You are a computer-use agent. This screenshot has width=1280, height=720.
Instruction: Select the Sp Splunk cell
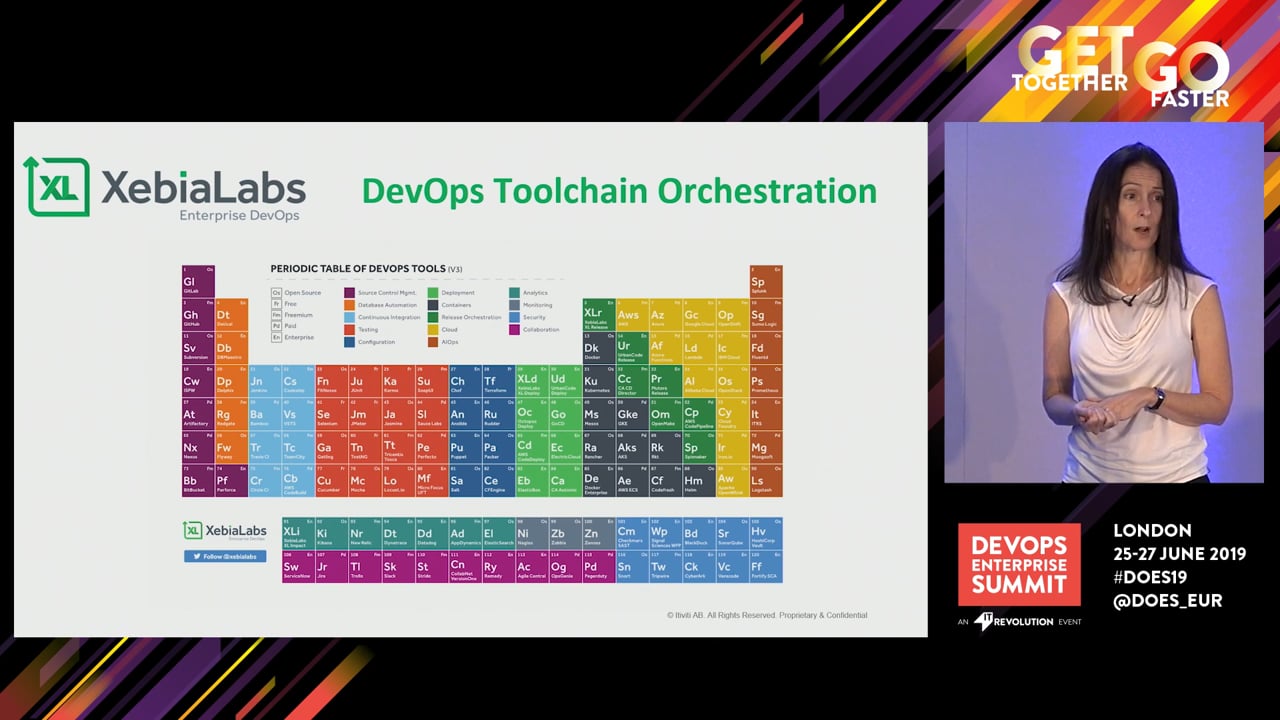766,281
